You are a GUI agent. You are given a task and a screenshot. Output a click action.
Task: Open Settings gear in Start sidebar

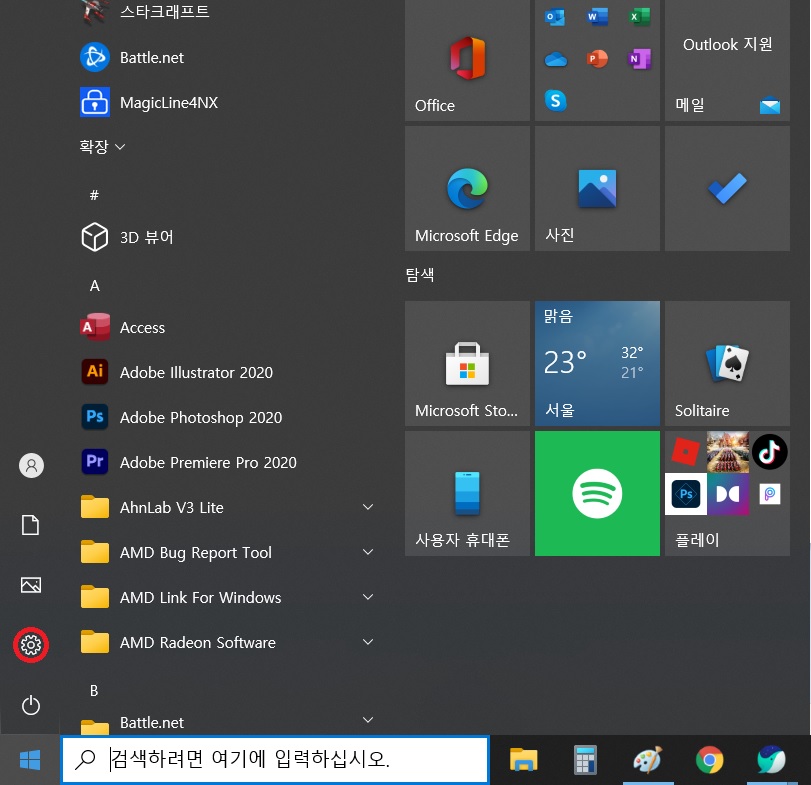[31, 645]
